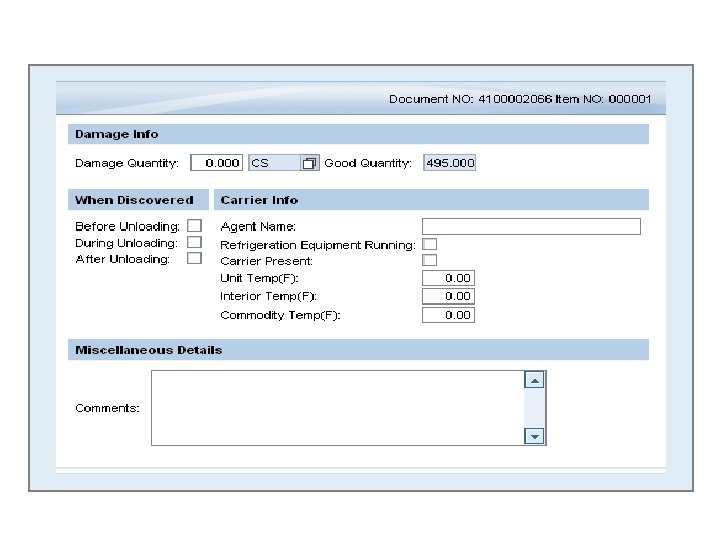Click the Carrier Info section header
Image resolution: width=720 pixels, height=540 pixels.
point(431,200)
